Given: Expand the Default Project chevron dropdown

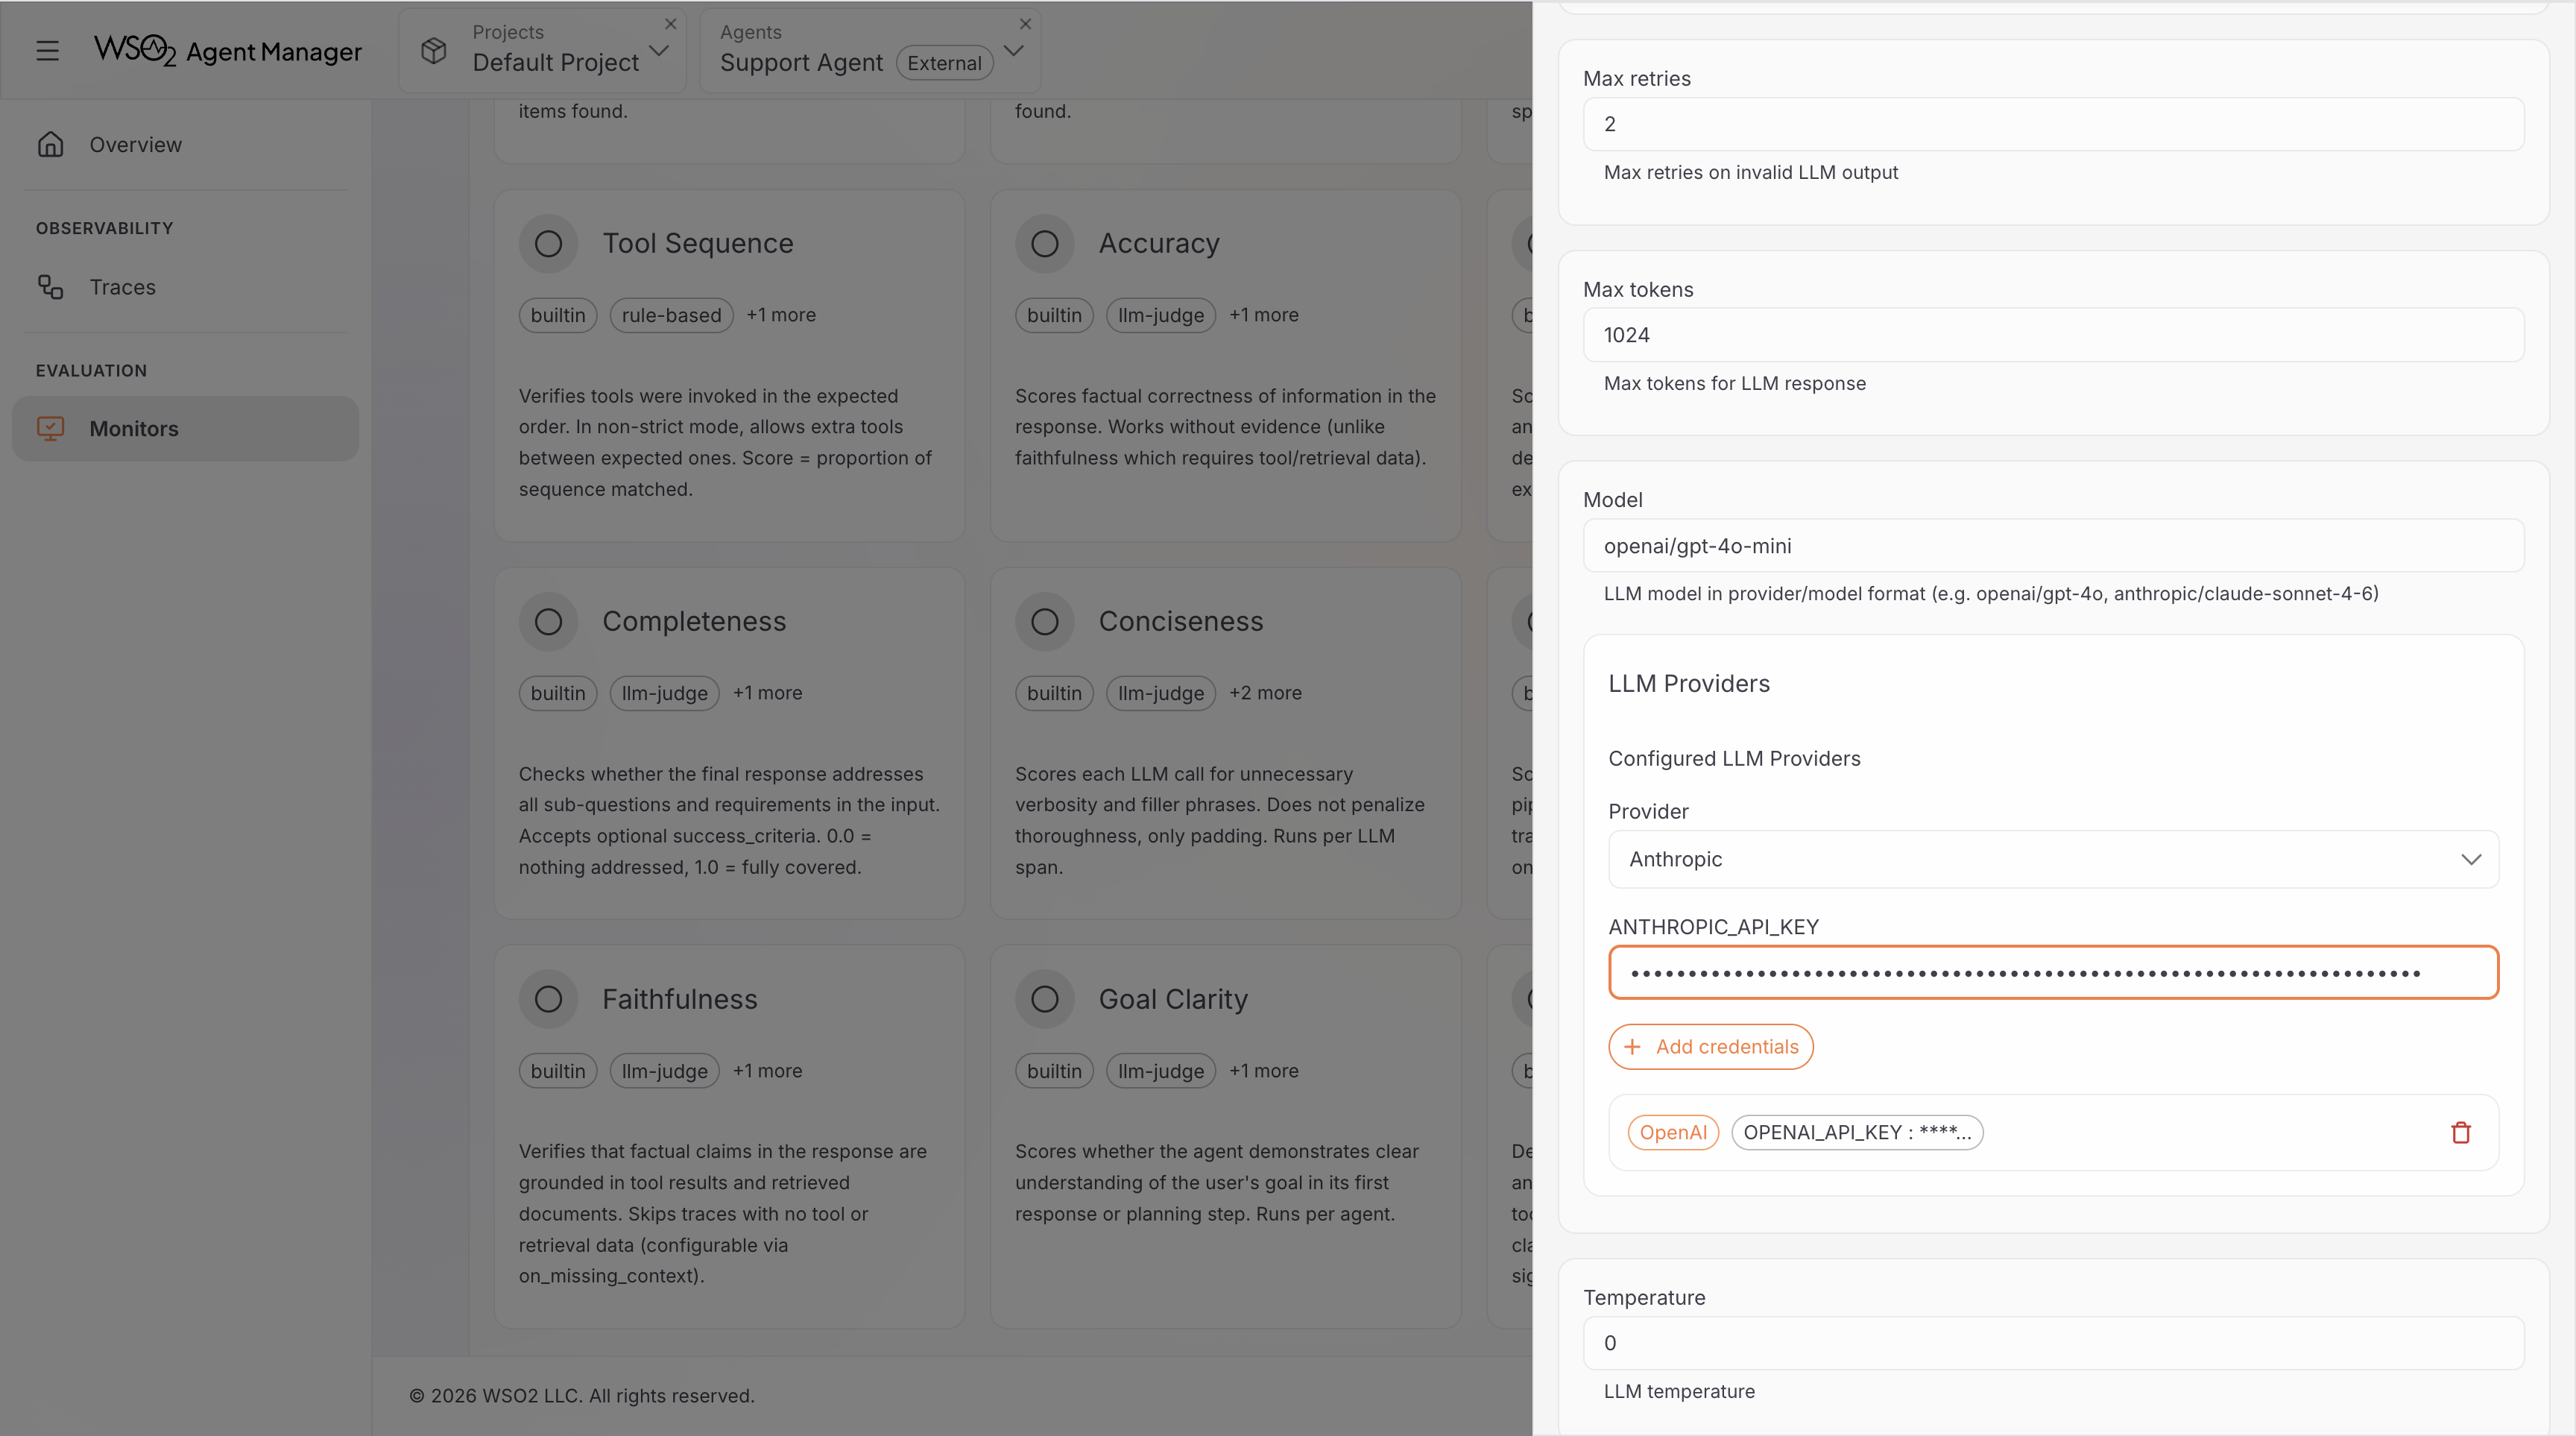Looking at the screenshot, I should [659, 51].
